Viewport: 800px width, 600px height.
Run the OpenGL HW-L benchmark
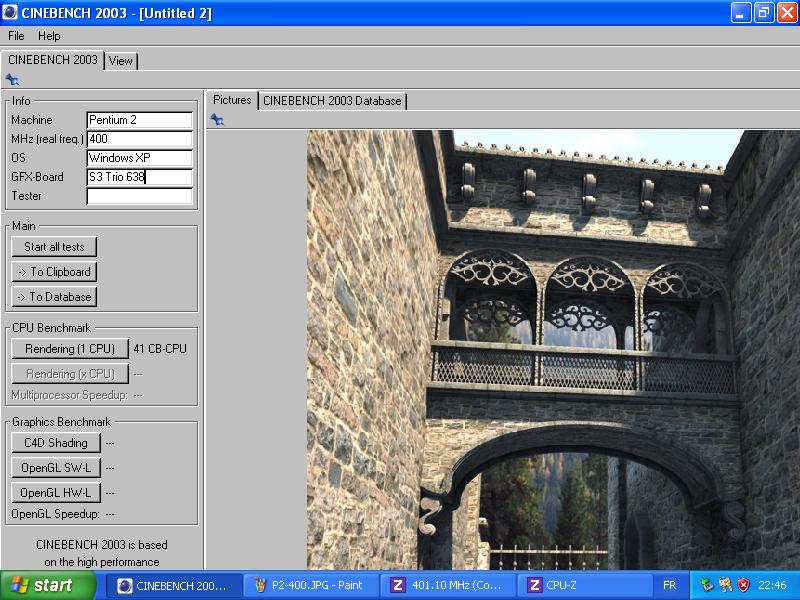56,493
